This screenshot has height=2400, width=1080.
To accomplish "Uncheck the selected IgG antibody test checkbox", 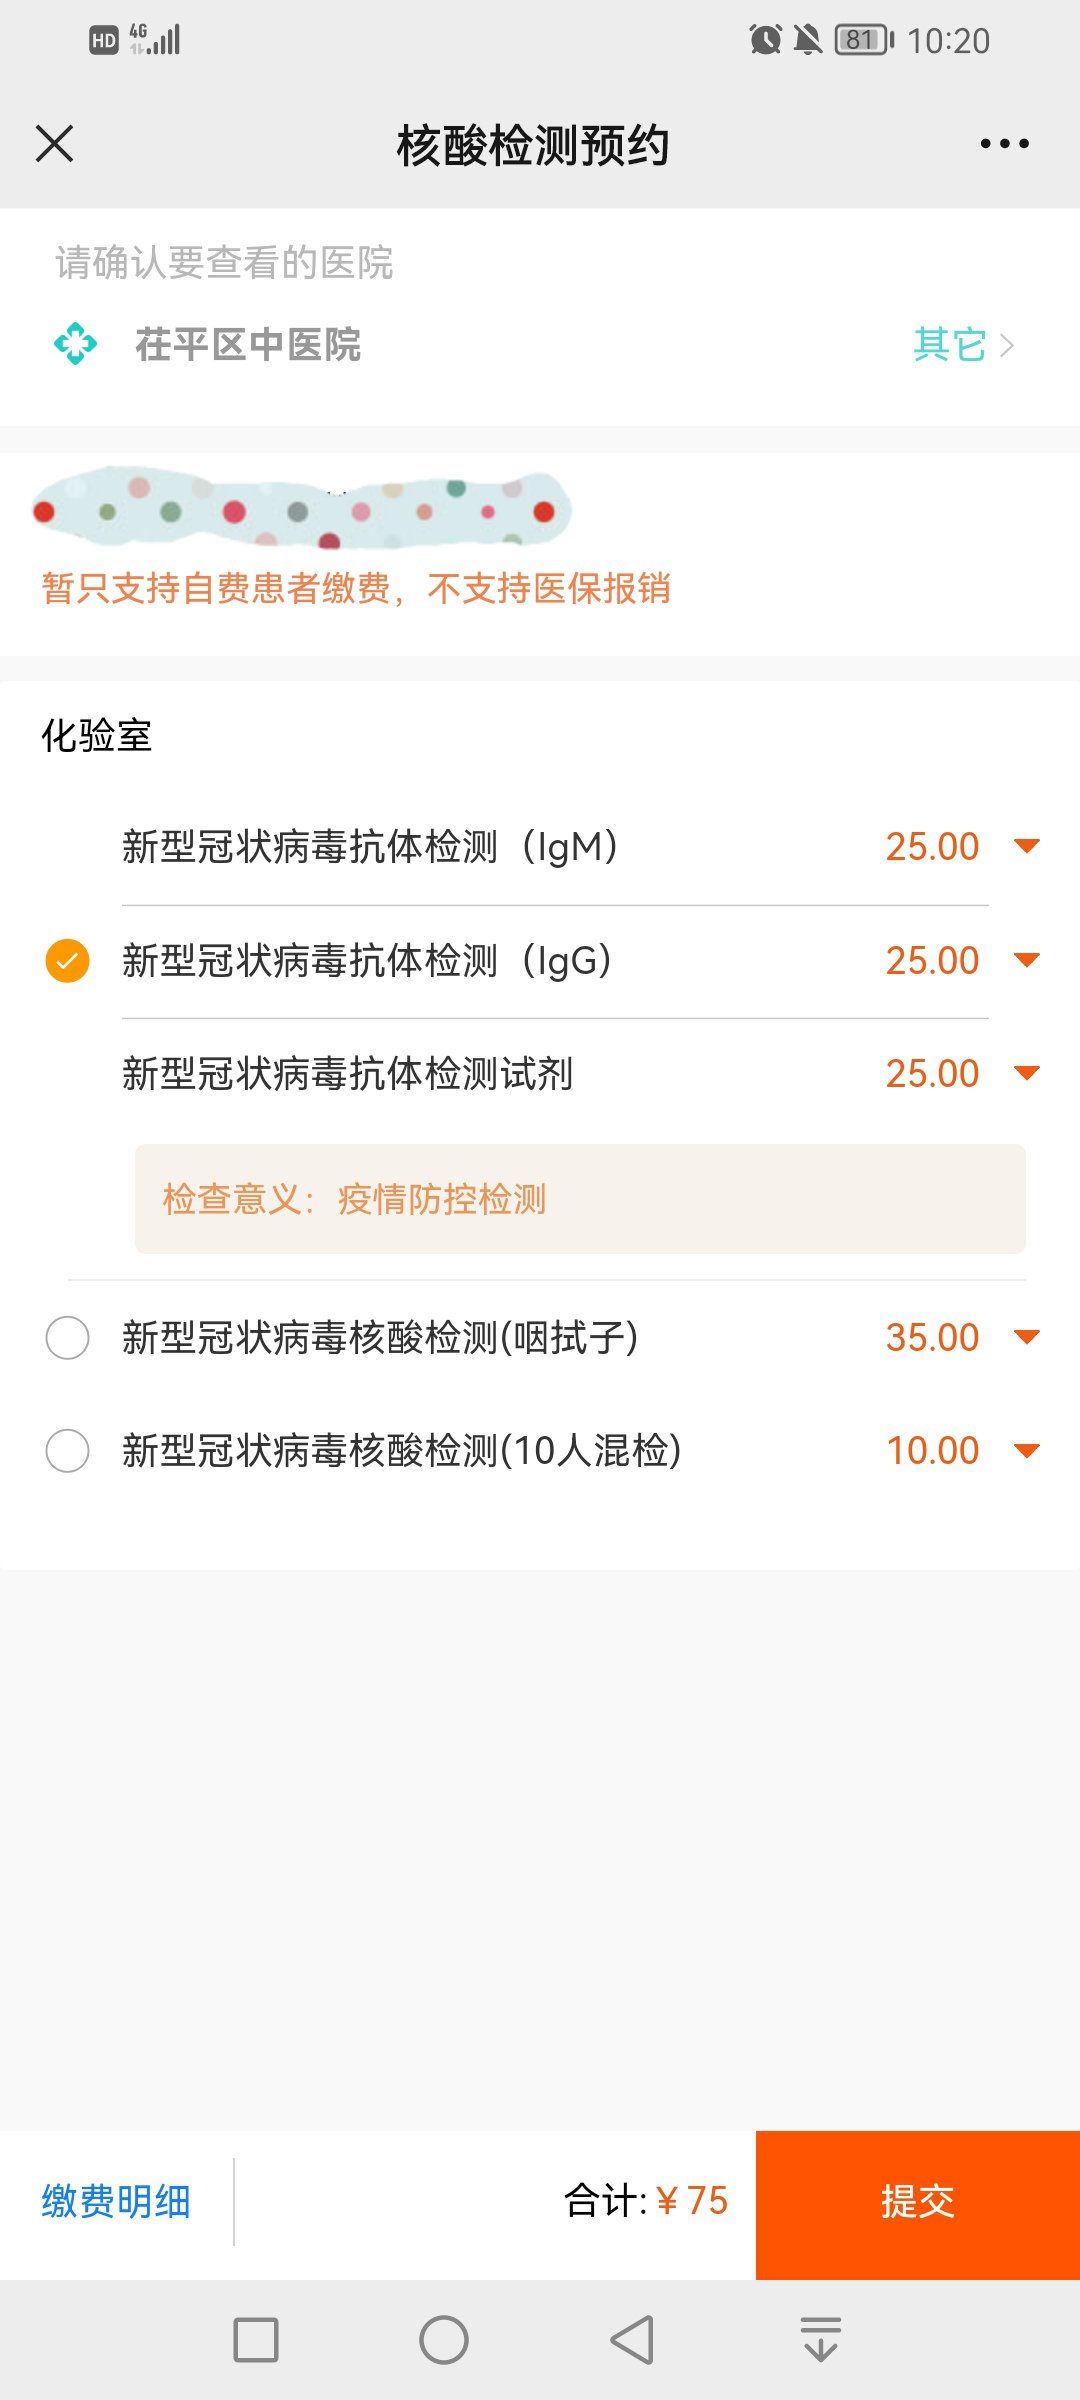I will coord(68,961).
